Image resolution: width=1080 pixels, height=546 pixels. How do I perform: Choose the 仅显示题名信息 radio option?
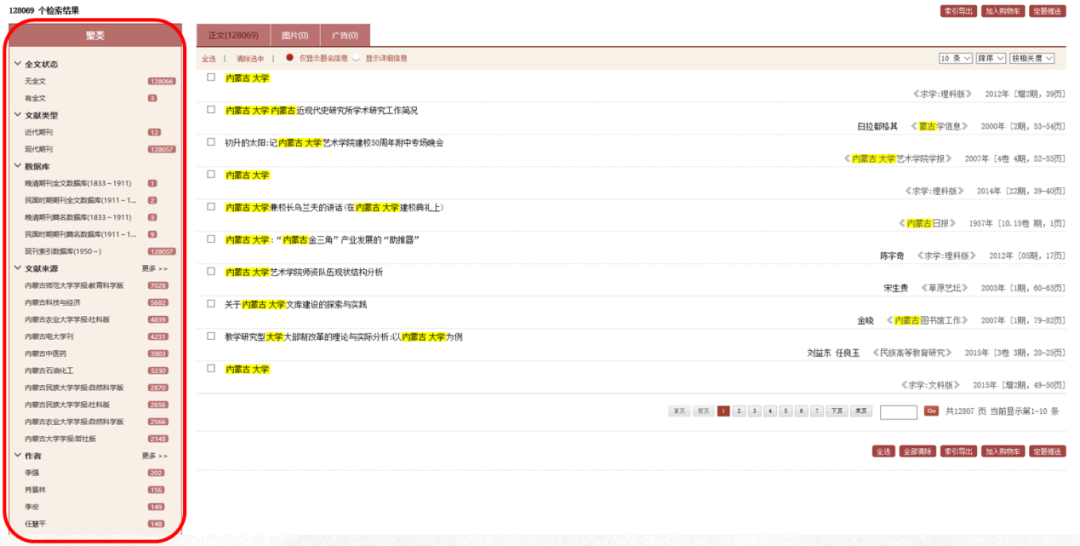[290, 58]
